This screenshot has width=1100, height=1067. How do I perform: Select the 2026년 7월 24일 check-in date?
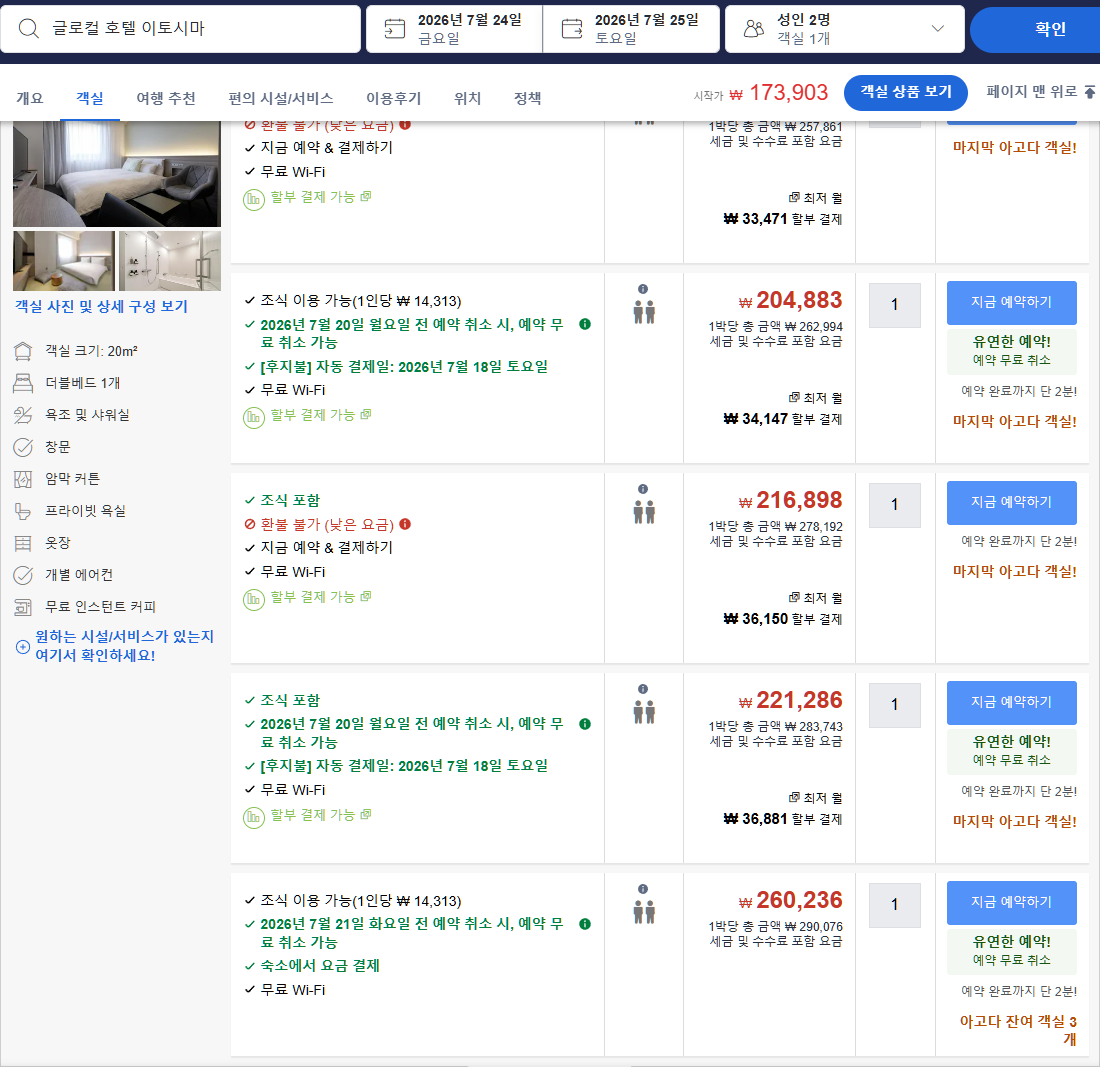point(454,29)
